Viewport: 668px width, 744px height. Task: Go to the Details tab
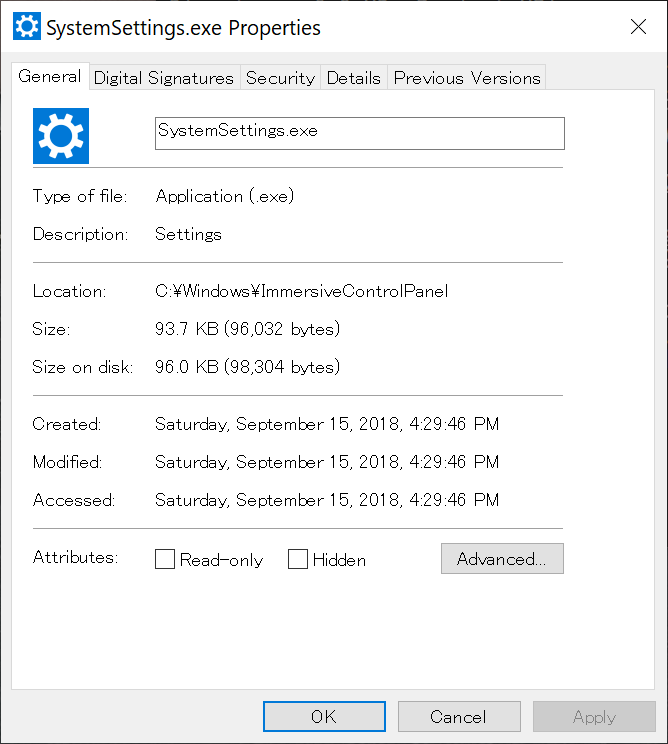point(354,78)
